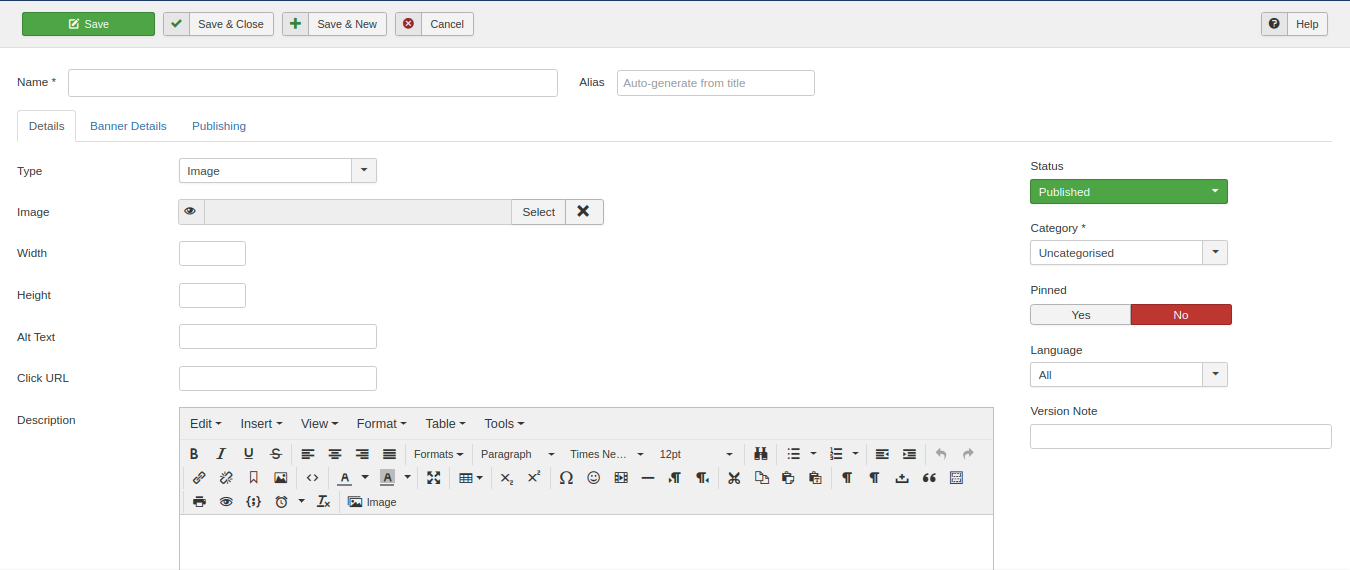Open the editor Edit menu

(205, 424)
